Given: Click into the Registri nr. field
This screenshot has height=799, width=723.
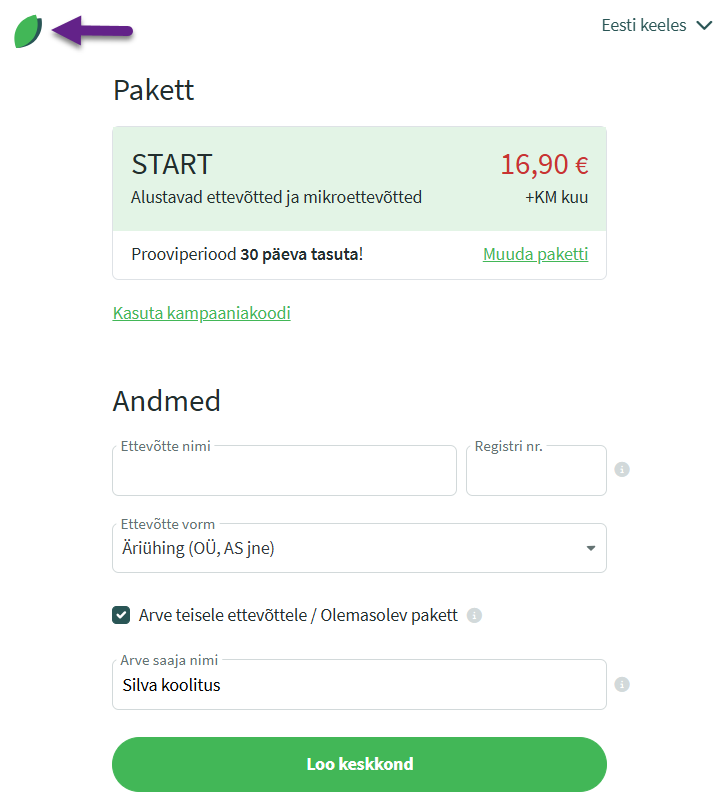Looking at the screenshot, I should (536, 474).
